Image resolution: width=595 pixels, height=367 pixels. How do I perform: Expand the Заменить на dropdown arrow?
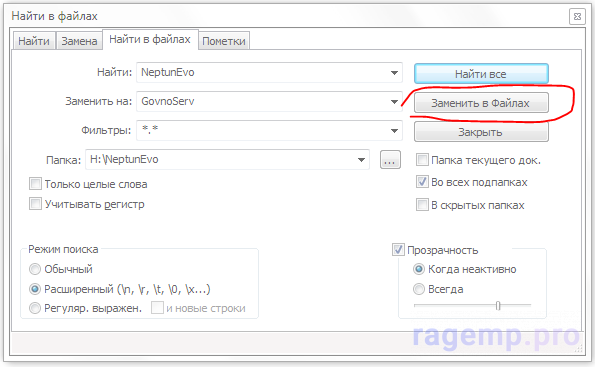click(394, 102)
